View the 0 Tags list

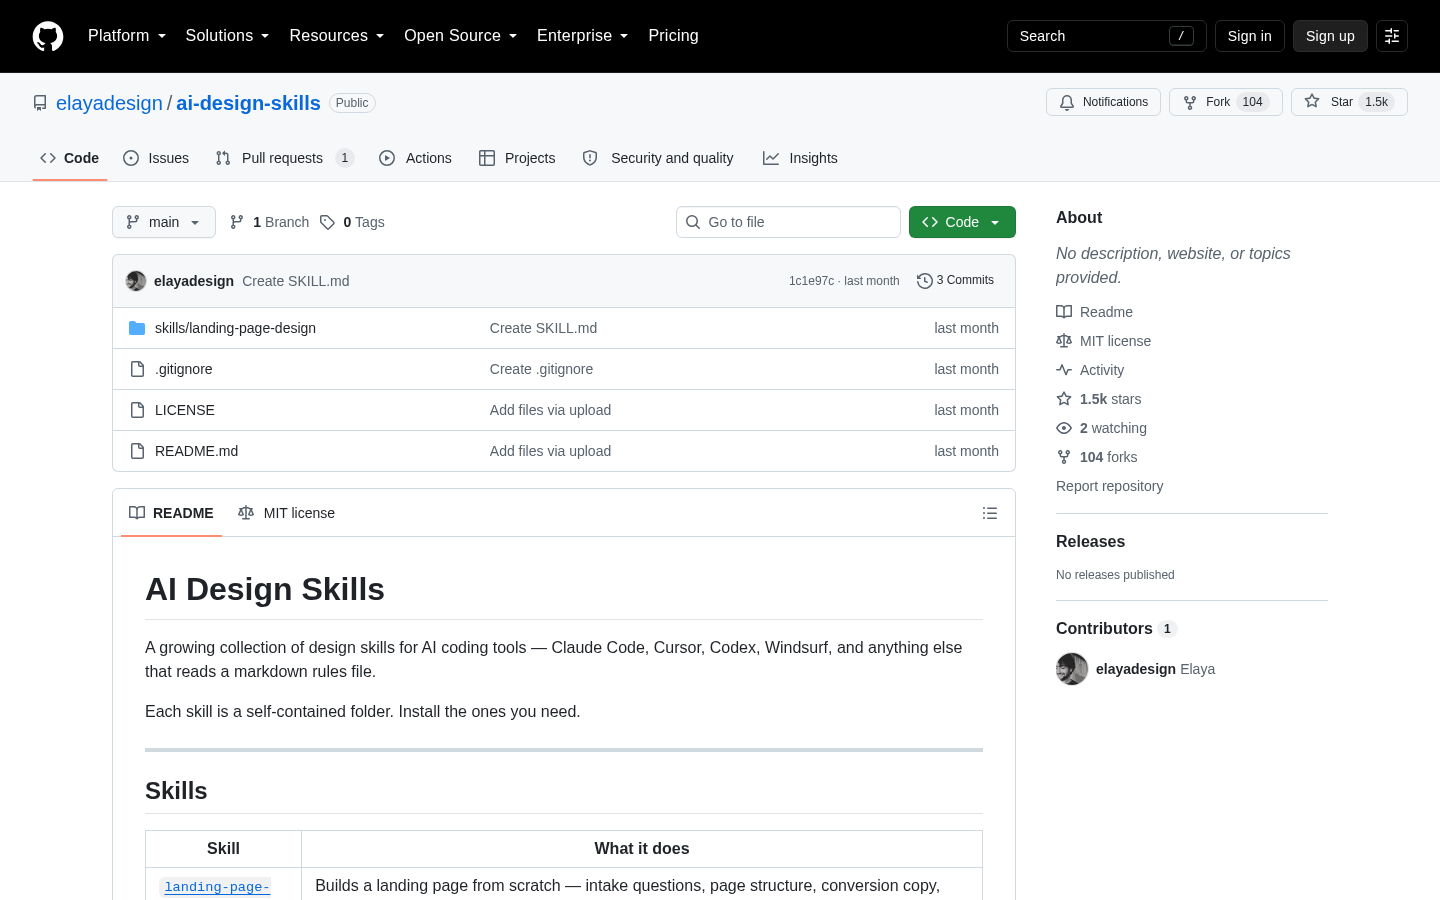coord(352,222)
